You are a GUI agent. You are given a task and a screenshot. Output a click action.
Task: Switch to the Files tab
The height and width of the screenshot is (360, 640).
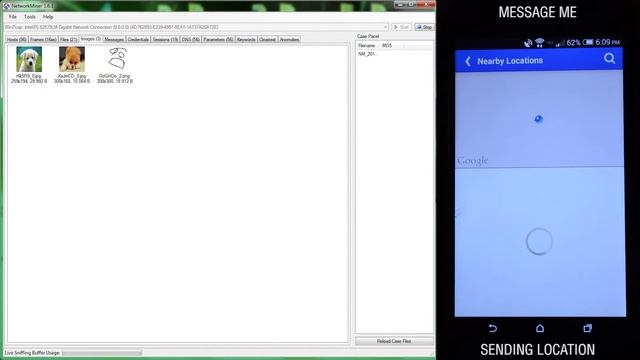coord(69,40)
